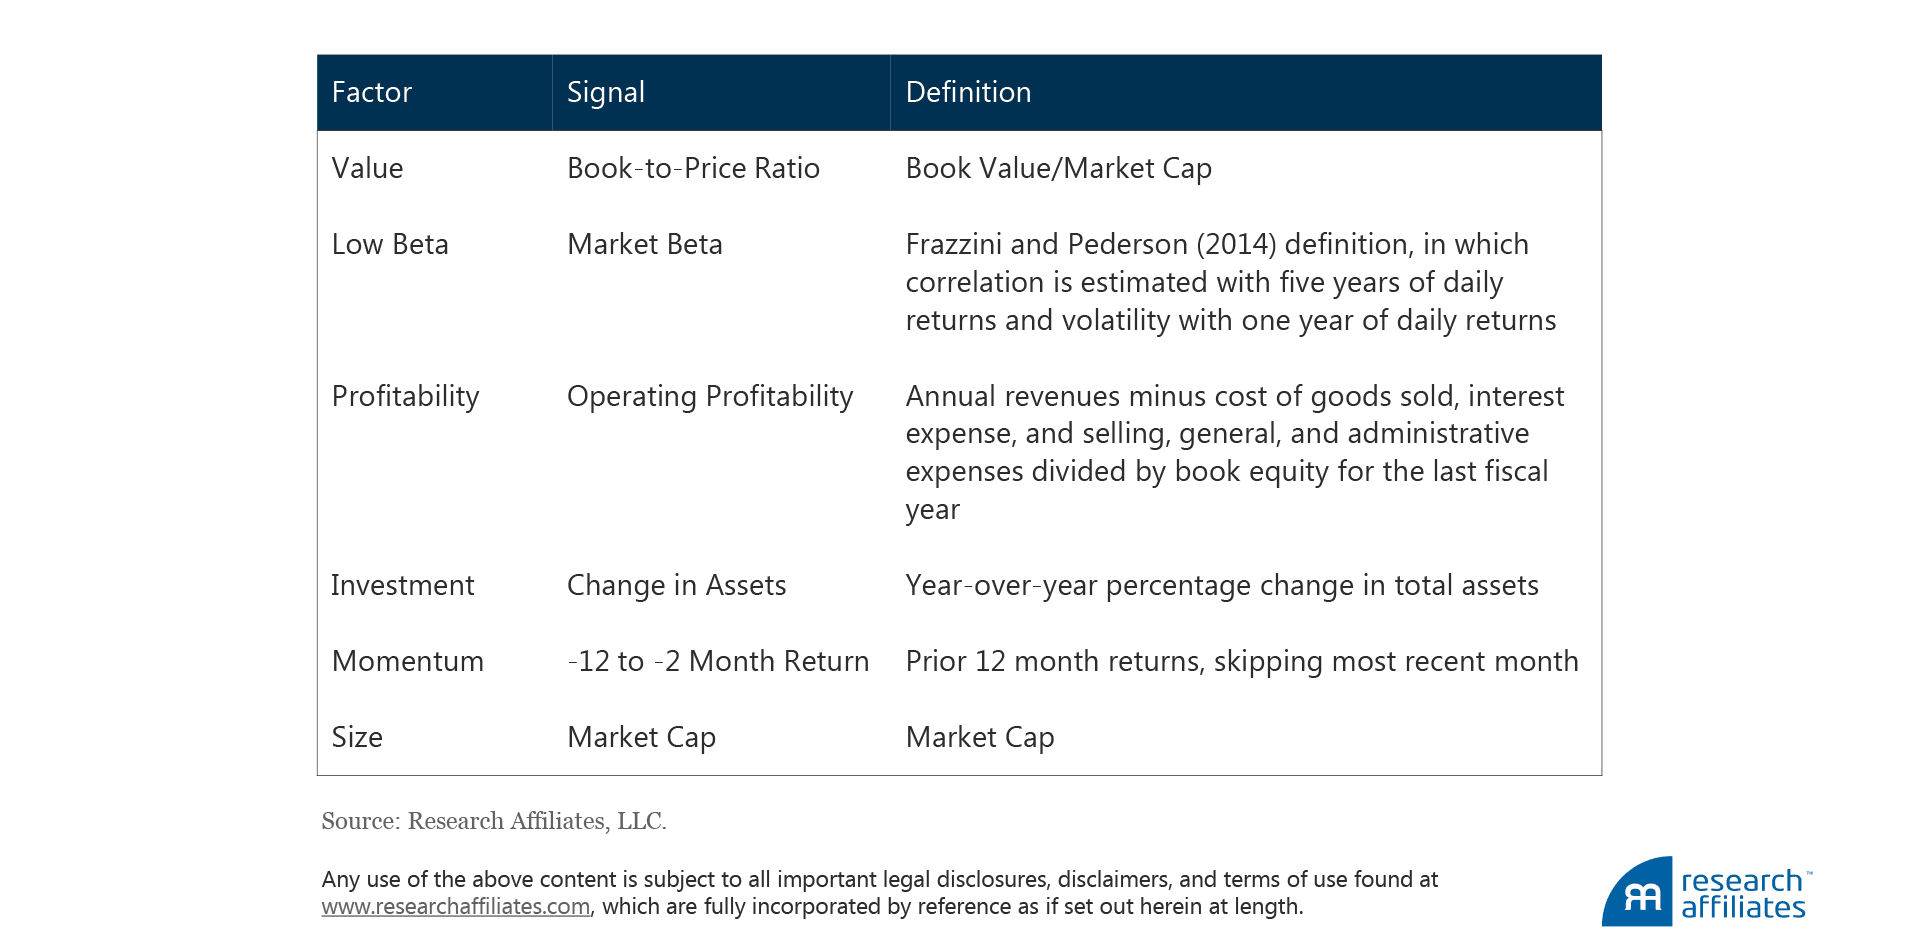Open the www.researchaffiliates.com link
1920x933 pixels.
click(456, 907)
